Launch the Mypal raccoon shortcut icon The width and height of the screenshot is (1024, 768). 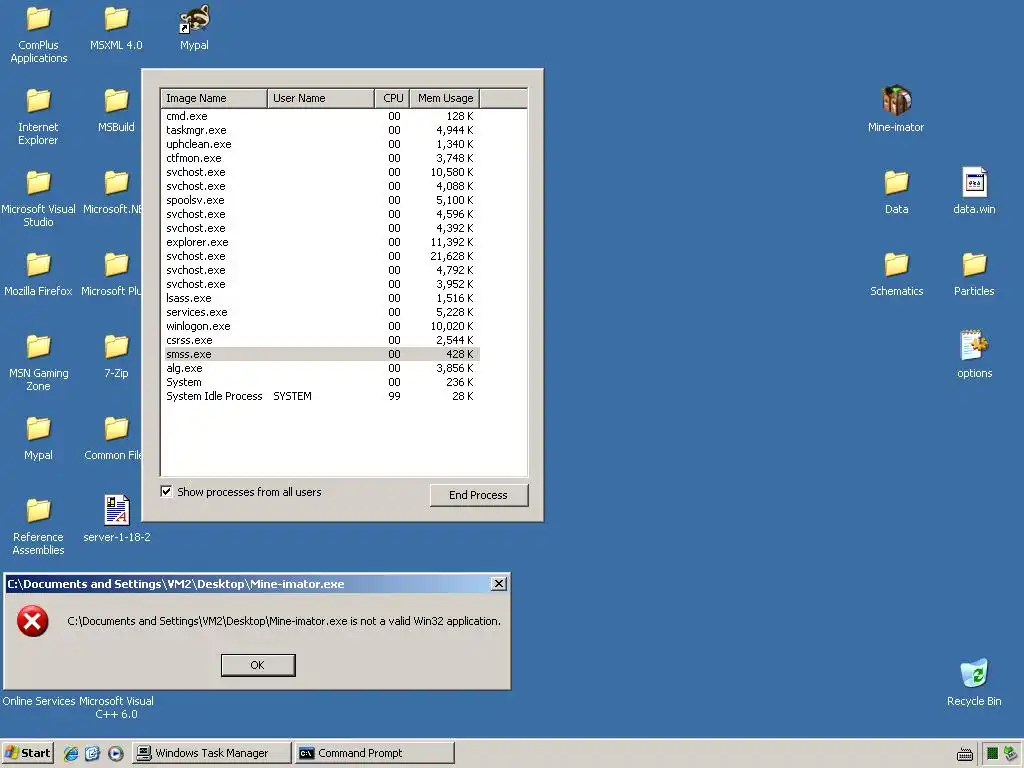194,19
